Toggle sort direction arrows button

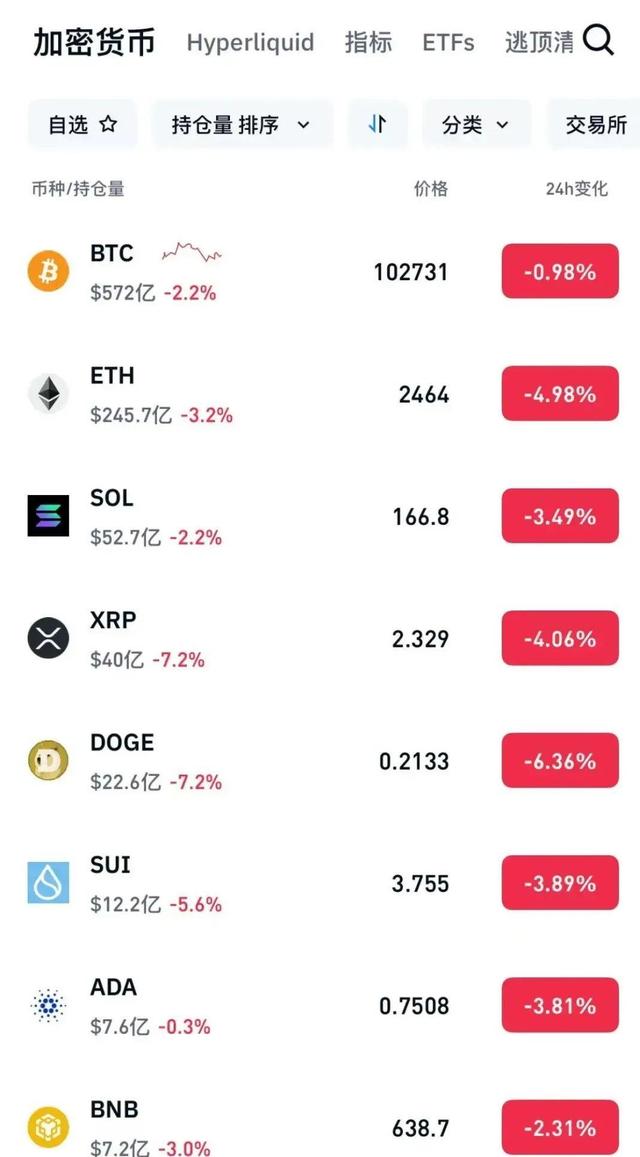[x=377, y=125]
